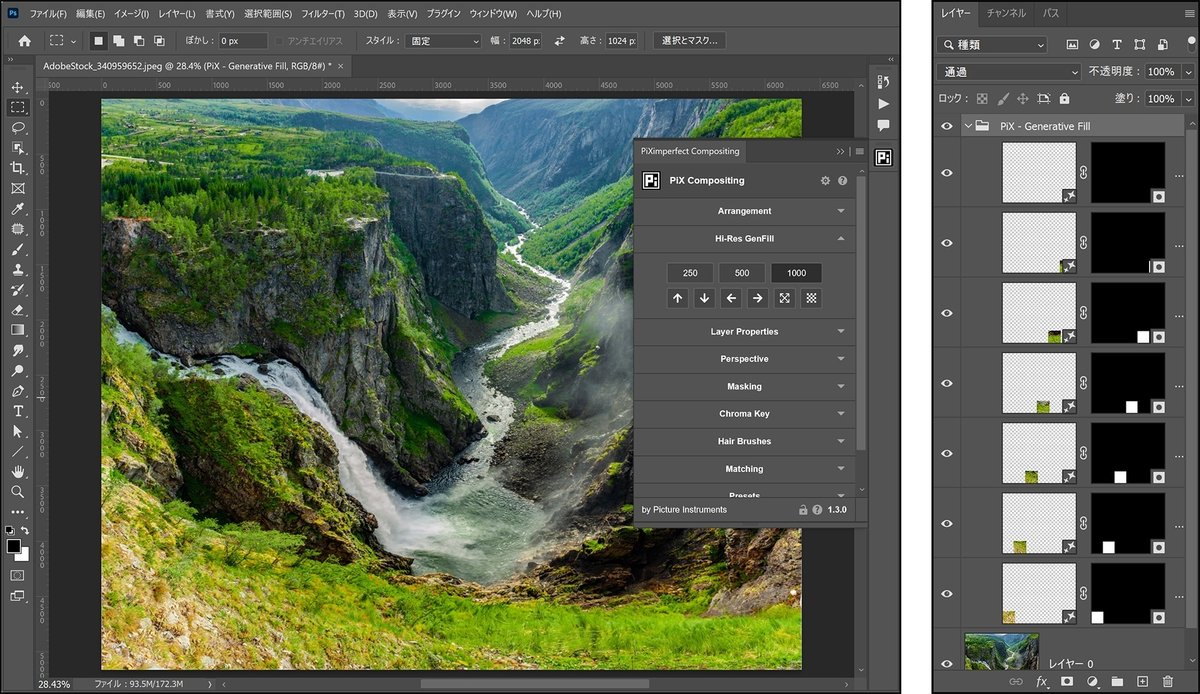Toggle the layer filter on/off switch
This screenshot has width=1200, height=694.
pos(1190,43)
